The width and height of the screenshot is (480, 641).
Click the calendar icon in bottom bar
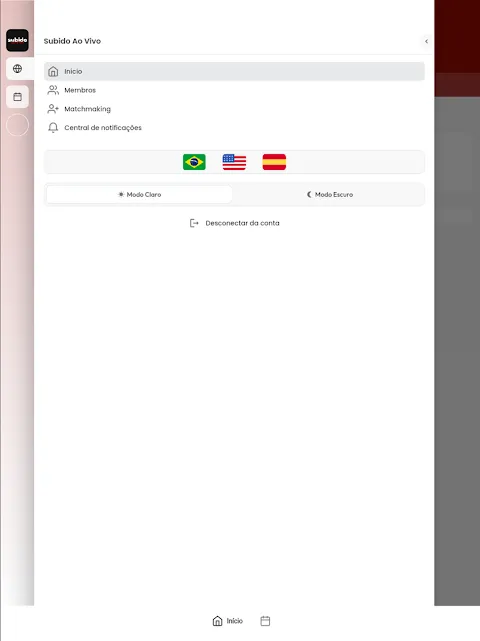265,621
